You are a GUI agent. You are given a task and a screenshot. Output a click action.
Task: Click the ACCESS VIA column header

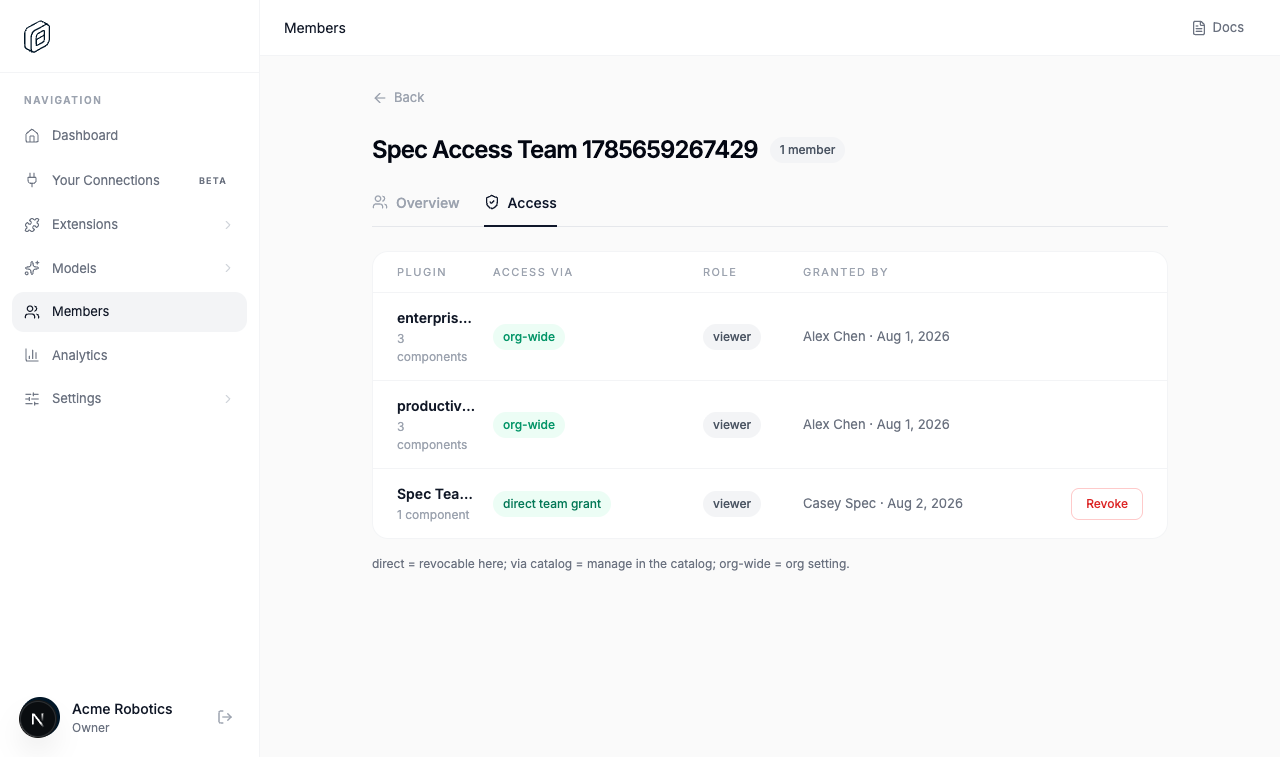(x=533, y=272)
